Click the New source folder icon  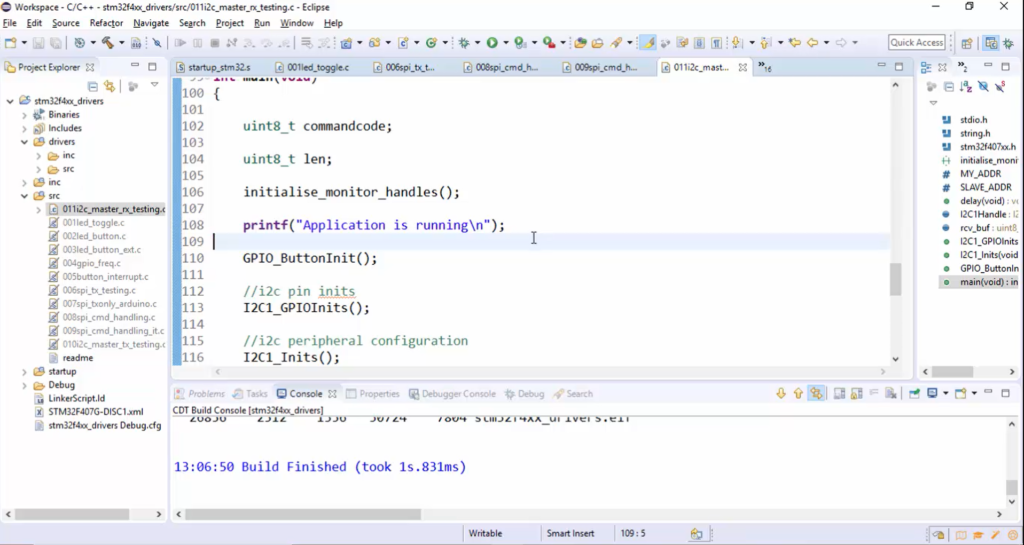[375, 42]
